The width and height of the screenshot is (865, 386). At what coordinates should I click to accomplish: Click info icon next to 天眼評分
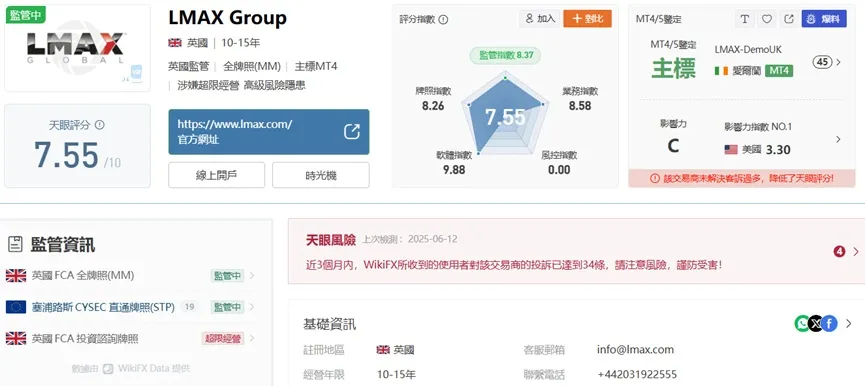(99, 125)
